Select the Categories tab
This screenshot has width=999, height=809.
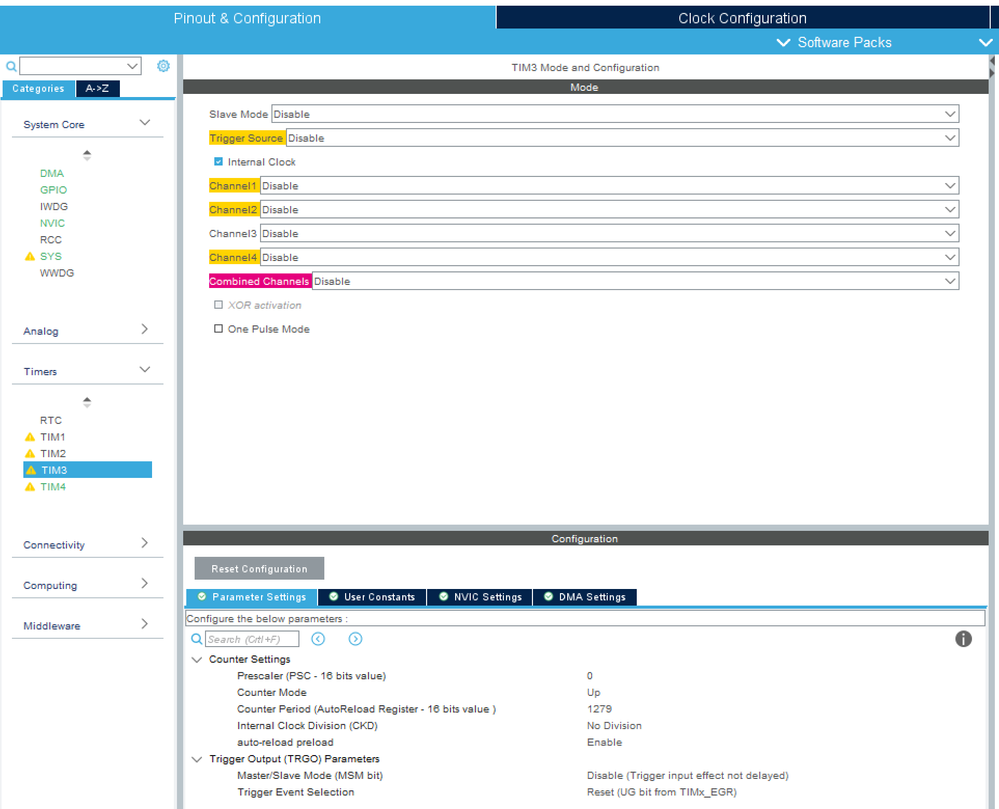[38, 89]
